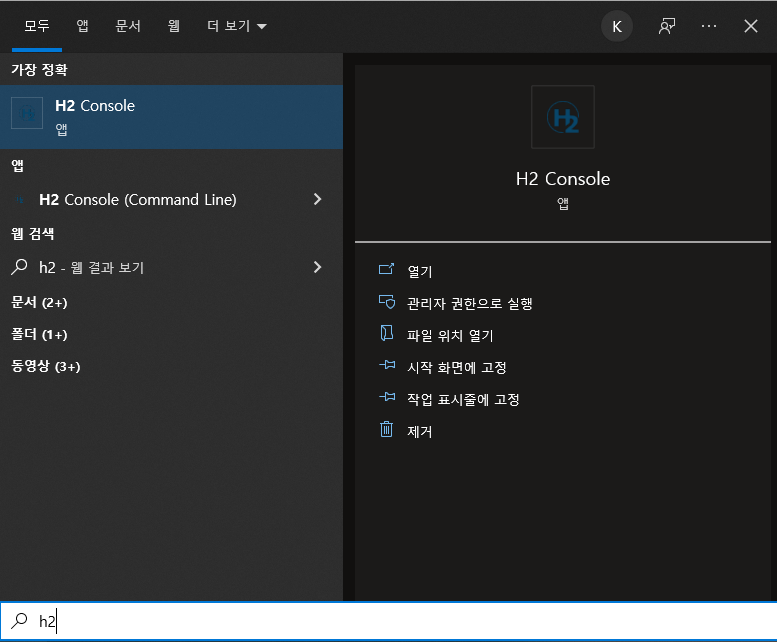Click the 가장 정확 section header
This screenshot has width=777, height=642.
(x=39, y=69)
